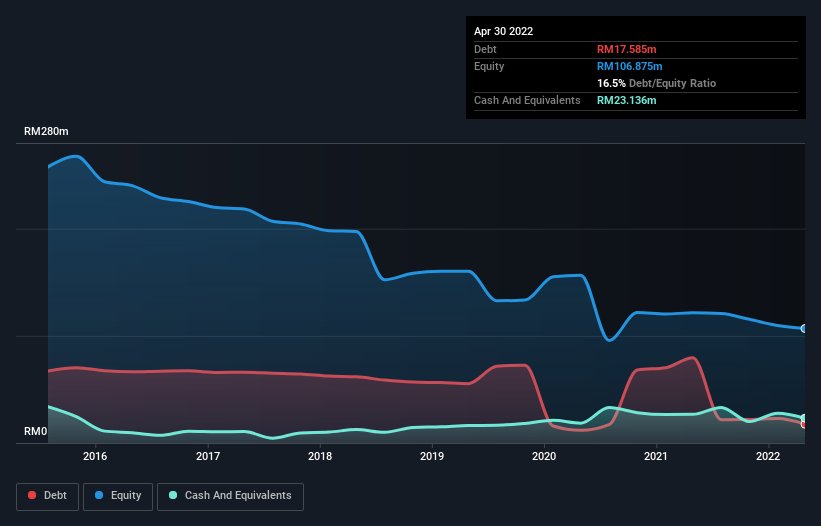The height and width of the screenshot is (526, 821).
Task: Click Cash And Equivalents label in tooltip
Action: click(x=527, y=100)
